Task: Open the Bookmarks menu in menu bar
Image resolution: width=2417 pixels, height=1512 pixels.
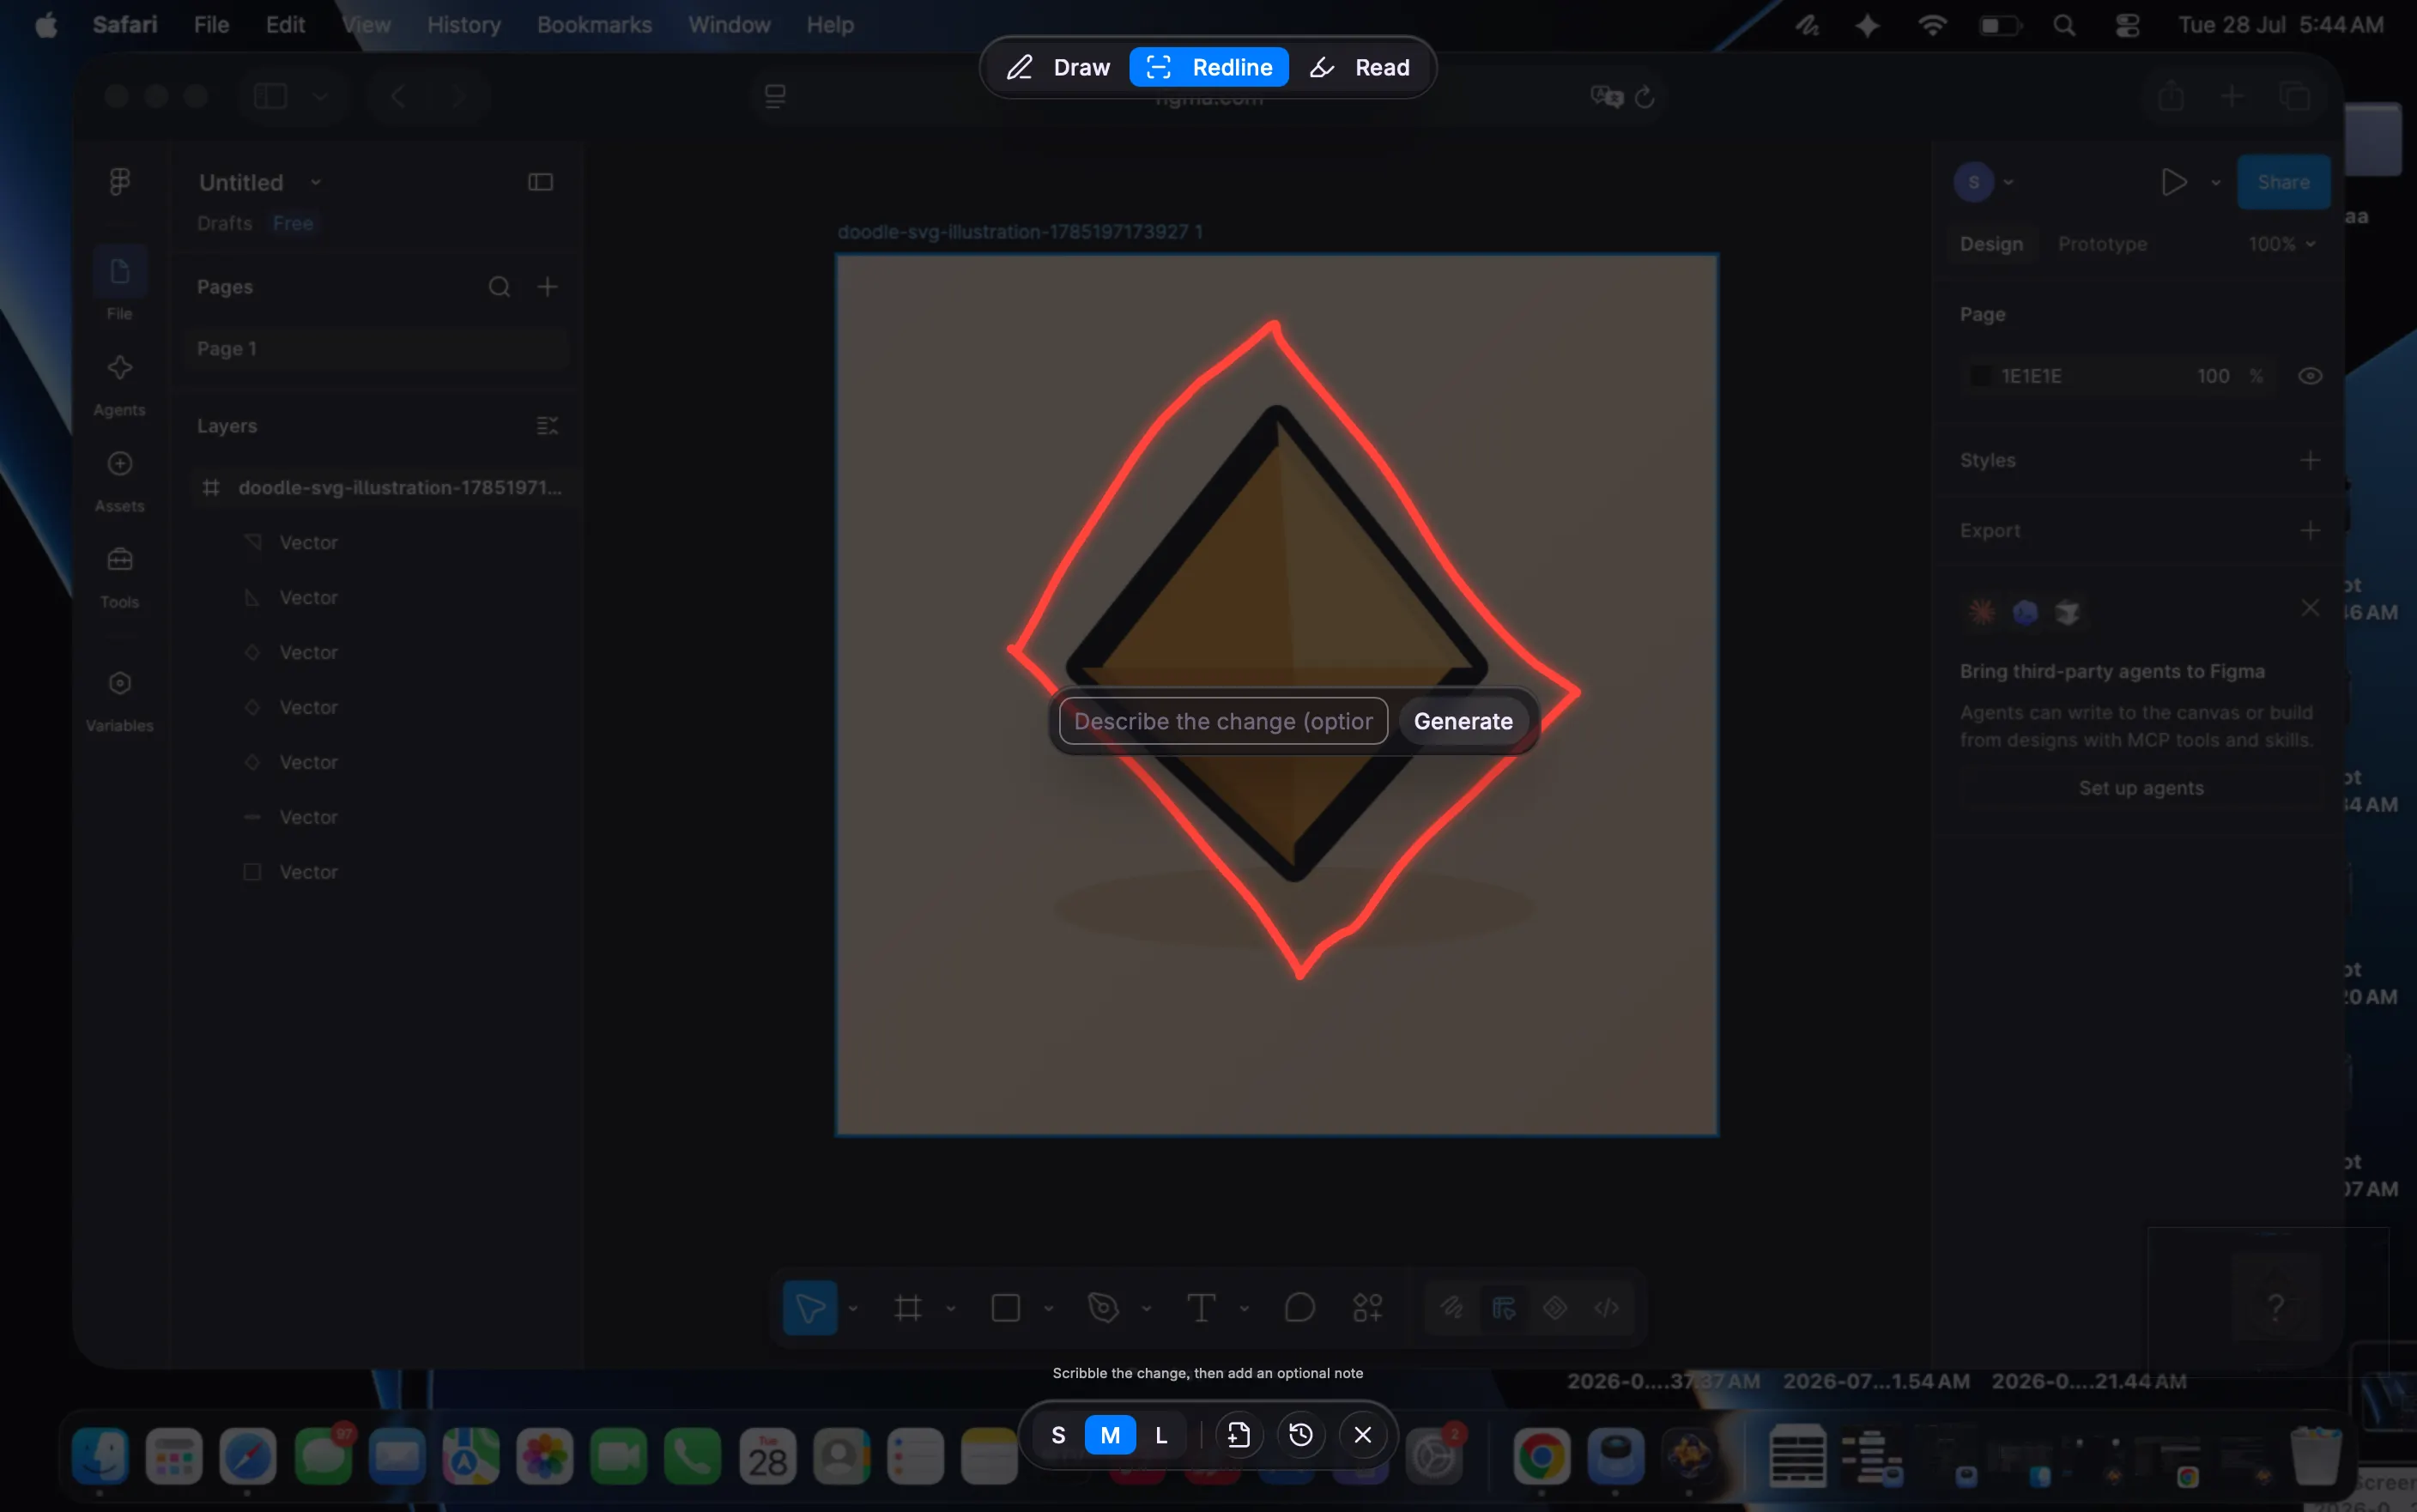Action: tap(594, 25)
